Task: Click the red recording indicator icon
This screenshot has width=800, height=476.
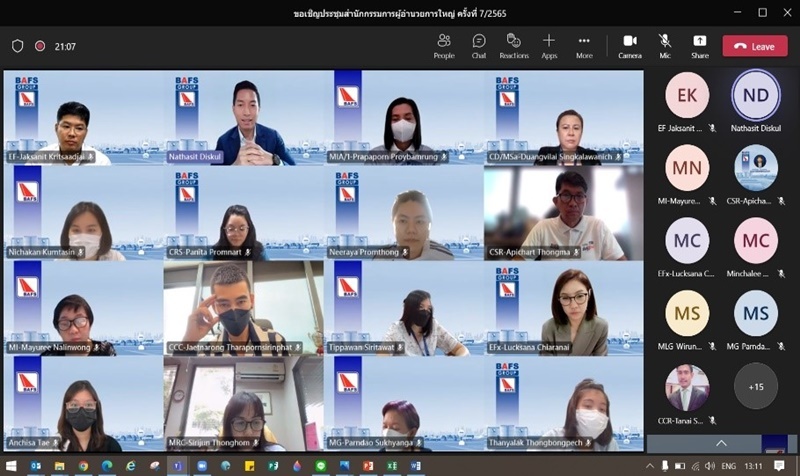Action: coord(40,46)
